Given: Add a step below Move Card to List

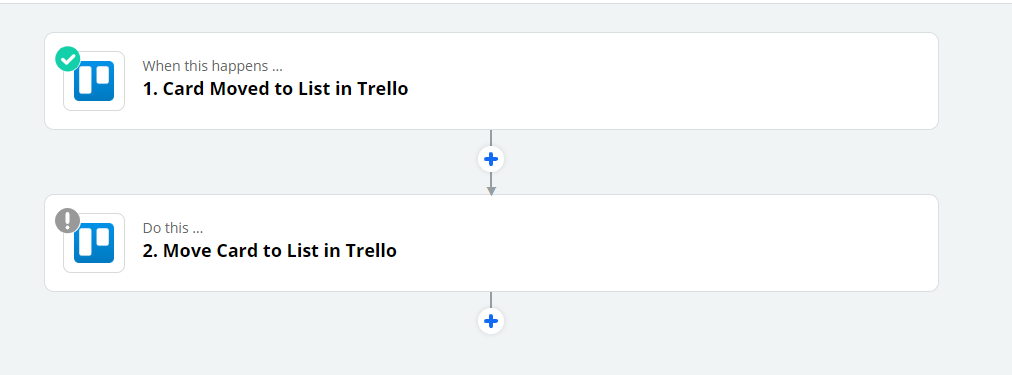Looking at the screenshot, I should (x=491, y=321).
